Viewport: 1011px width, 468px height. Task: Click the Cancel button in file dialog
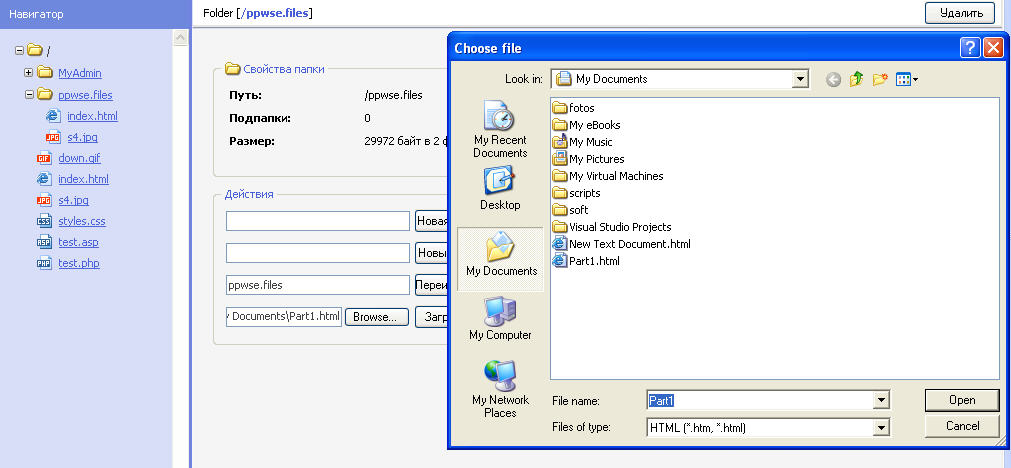tap(961, 426)
